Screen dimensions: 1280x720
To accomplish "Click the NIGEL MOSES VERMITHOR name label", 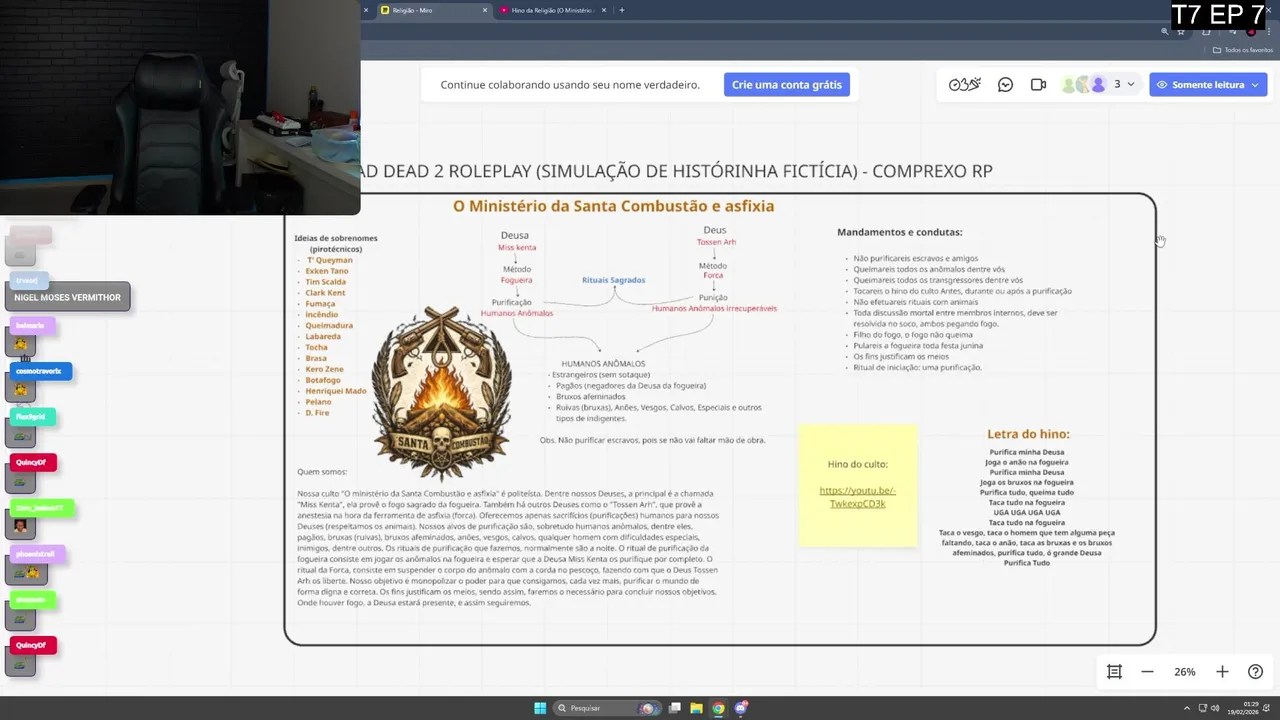I will point(67,297).
